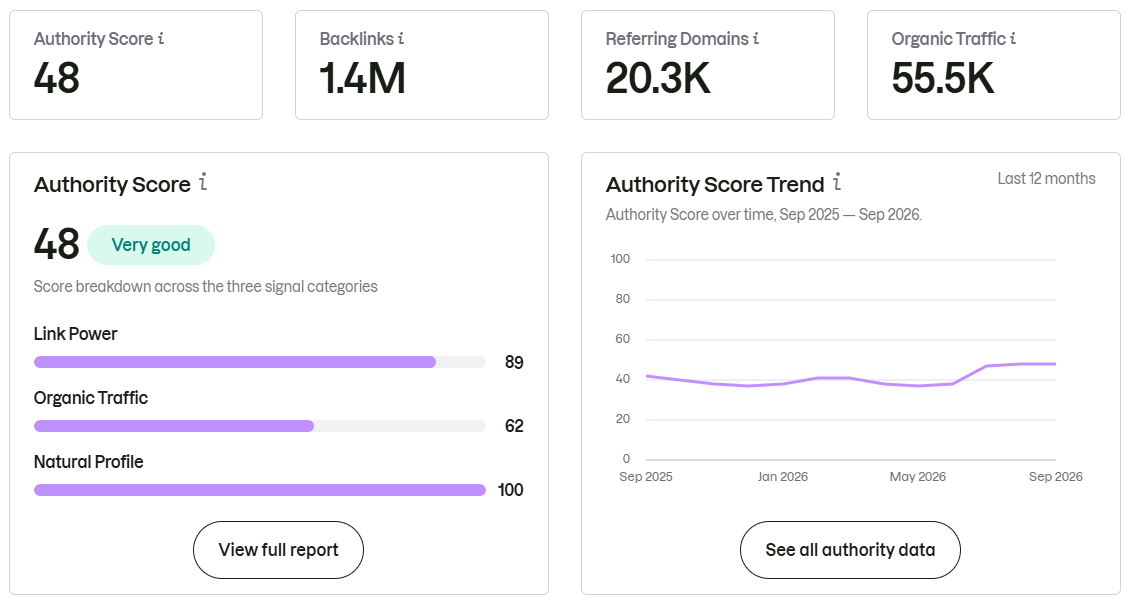1131x605 pixels.
Task: Click the Referring Domains card label
Action: (677, 39)
